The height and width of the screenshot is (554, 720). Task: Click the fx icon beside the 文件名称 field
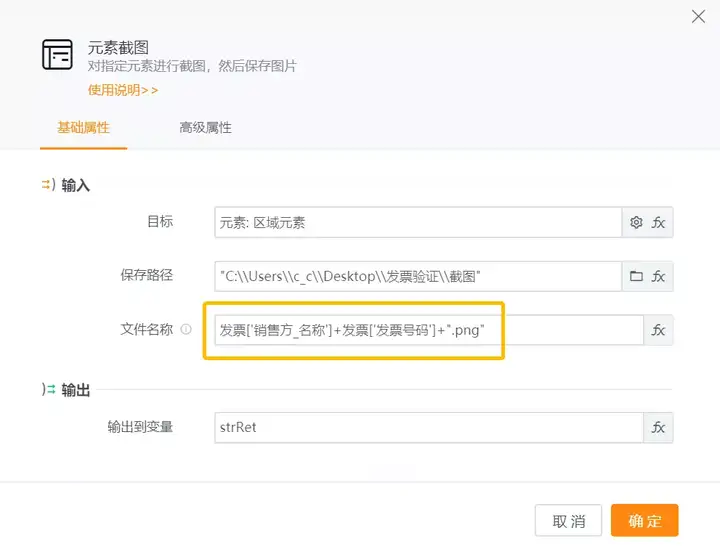point(659,330)
